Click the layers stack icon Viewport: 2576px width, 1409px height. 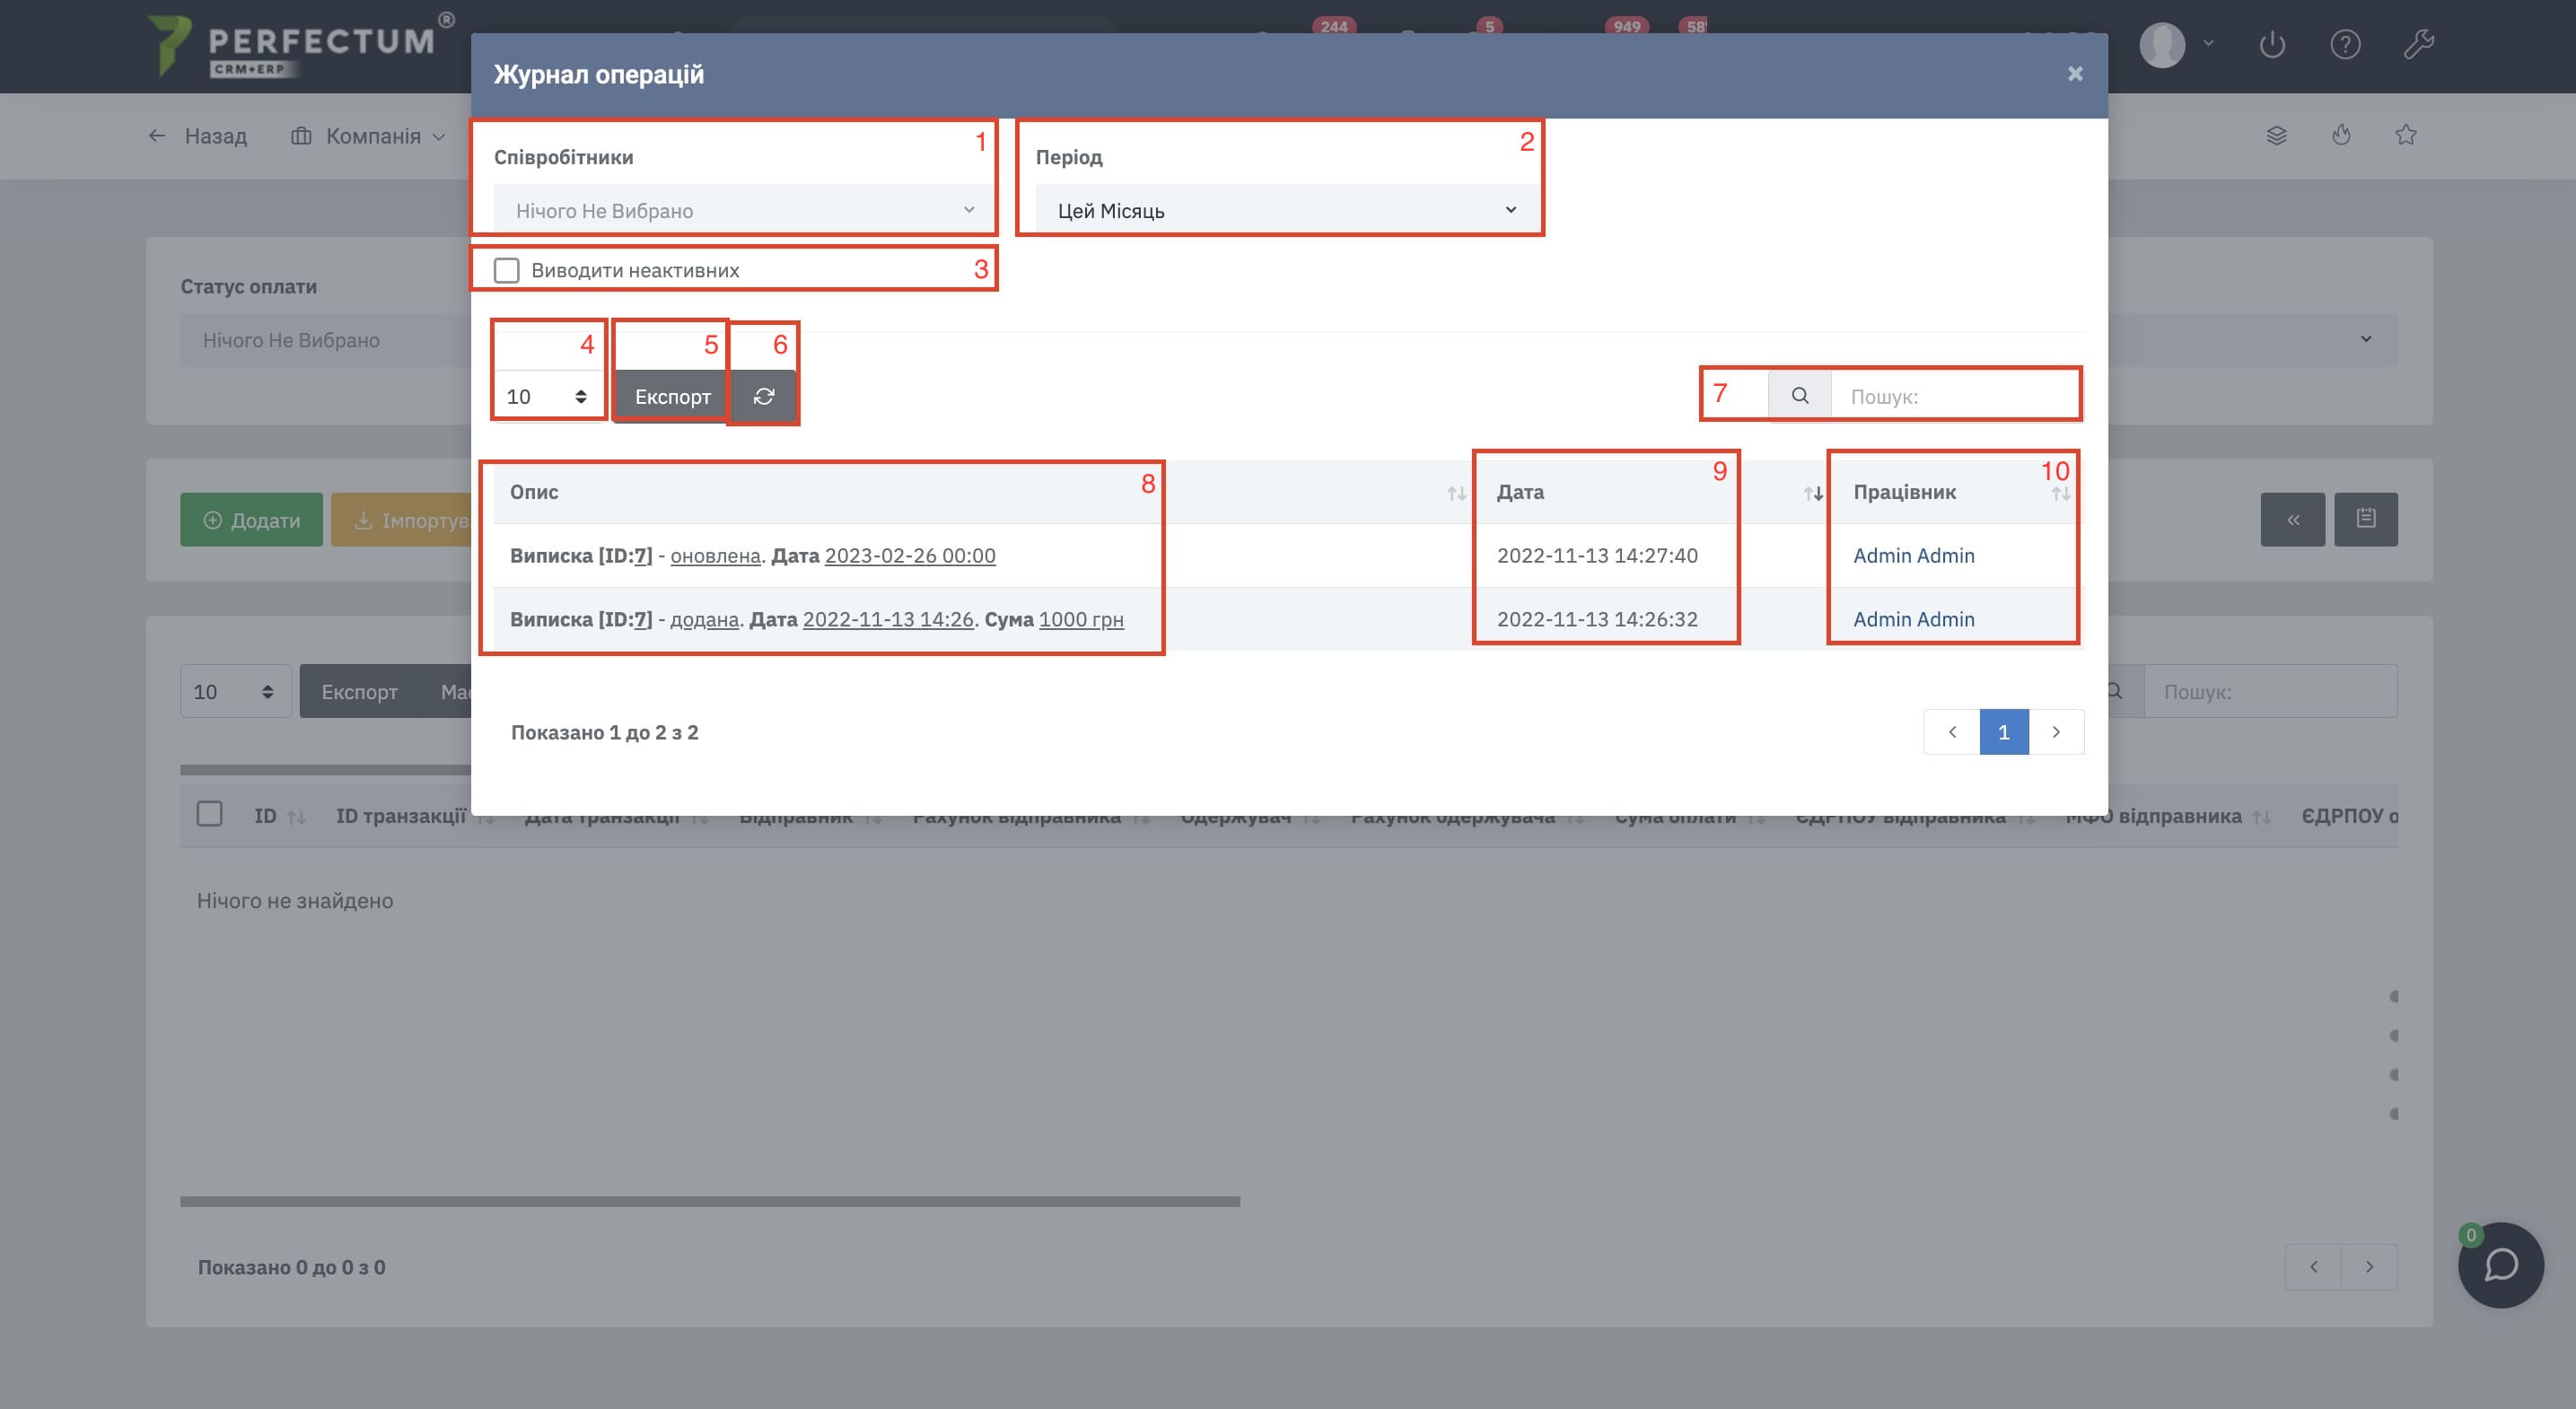point(2276,135)
